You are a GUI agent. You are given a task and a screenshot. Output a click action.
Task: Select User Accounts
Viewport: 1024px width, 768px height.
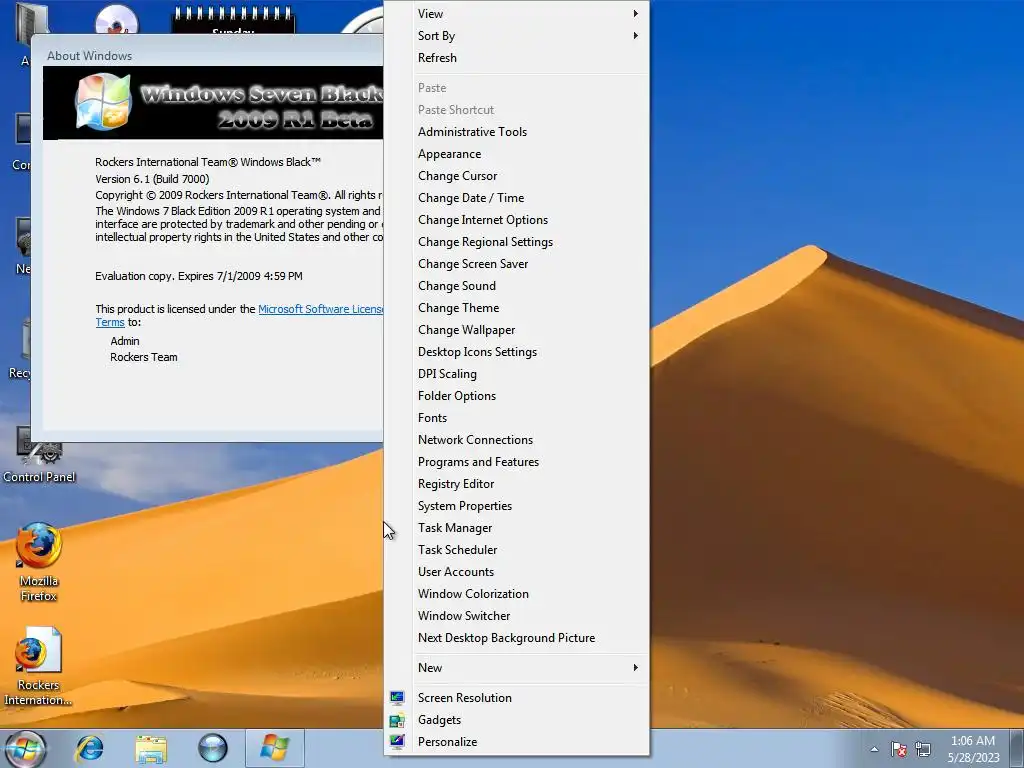click(517, 572)
